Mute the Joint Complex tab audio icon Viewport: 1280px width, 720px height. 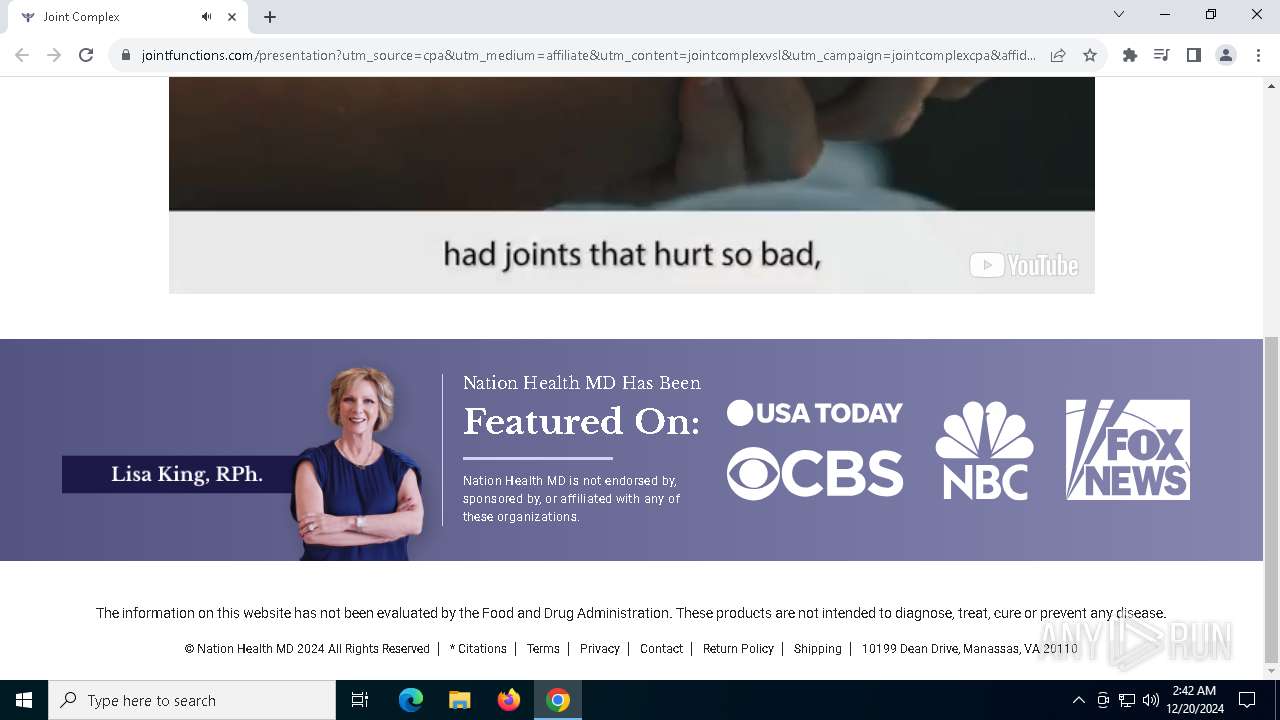click(x=206, y=17)
